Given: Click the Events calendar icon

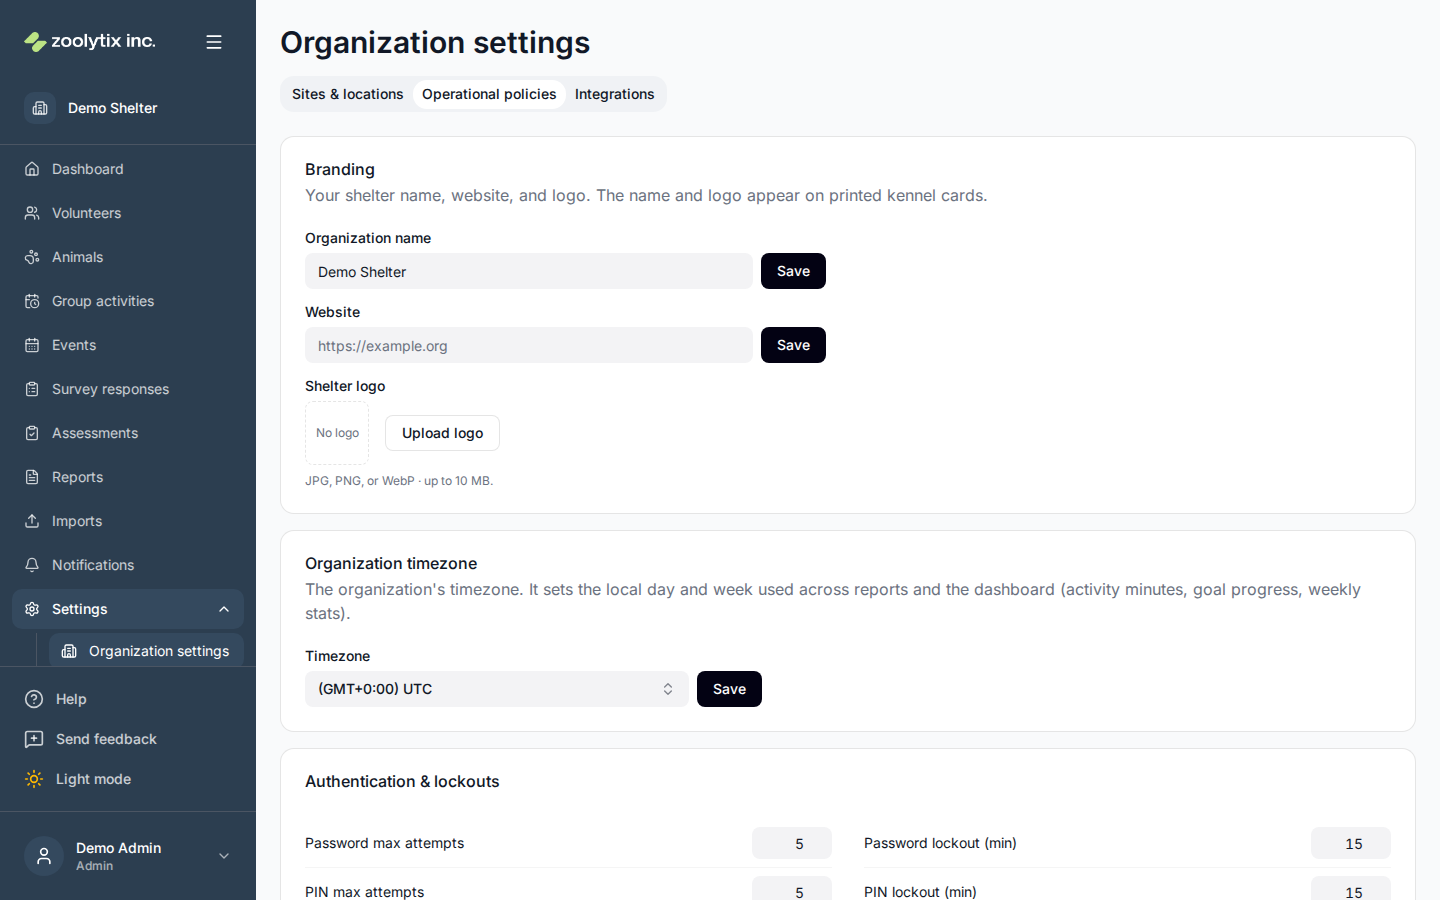Looking at the screenshot, I should pyautogui.click(x=32, y=345).
